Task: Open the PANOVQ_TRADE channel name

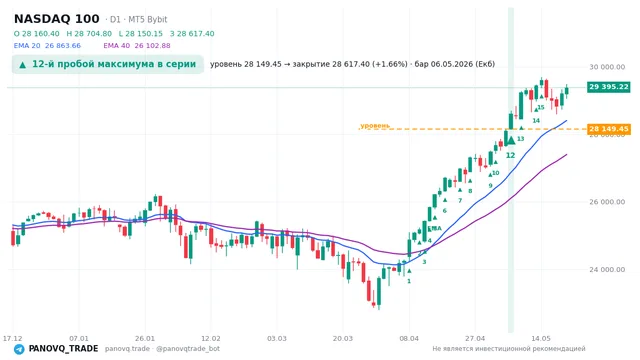Action: pyautogui.click(x=63, y=349)
